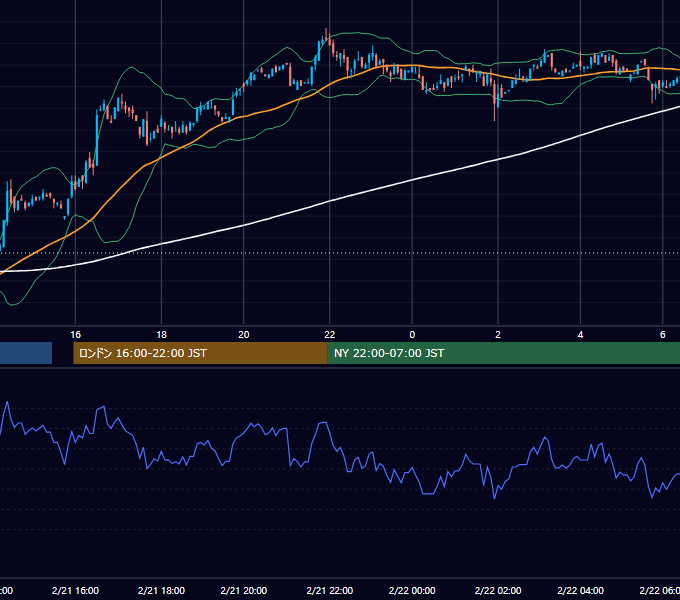
Task: Click the 2/21 20:00 time label
Action: (244, 590)
